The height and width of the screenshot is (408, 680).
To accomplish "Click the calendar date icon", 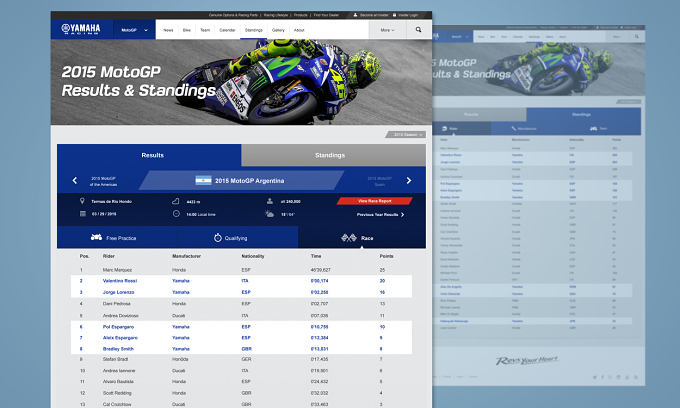I will coord(82,214).
